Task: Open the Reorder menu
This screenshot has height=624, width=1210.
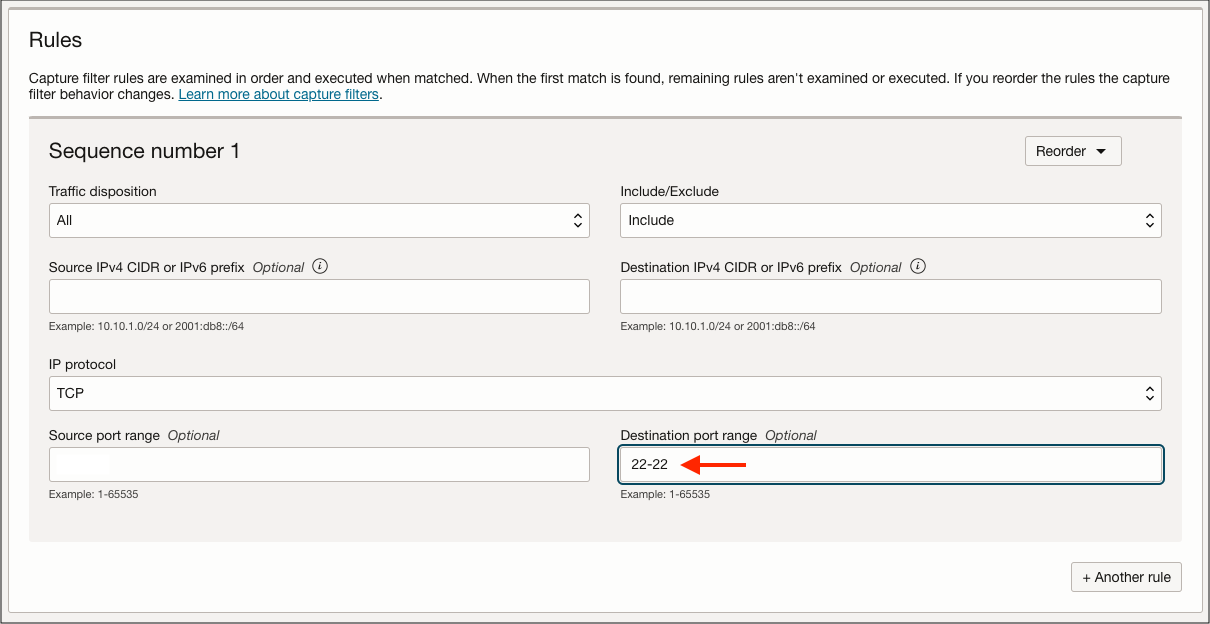Action: pos(1073,151)
